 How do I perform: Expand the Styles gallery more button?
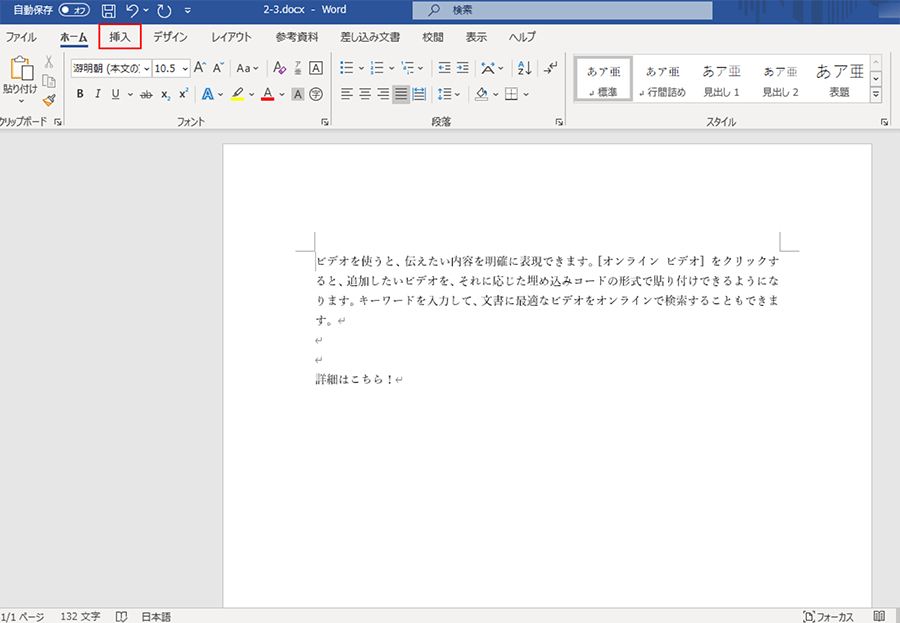[x=876, y=94]
